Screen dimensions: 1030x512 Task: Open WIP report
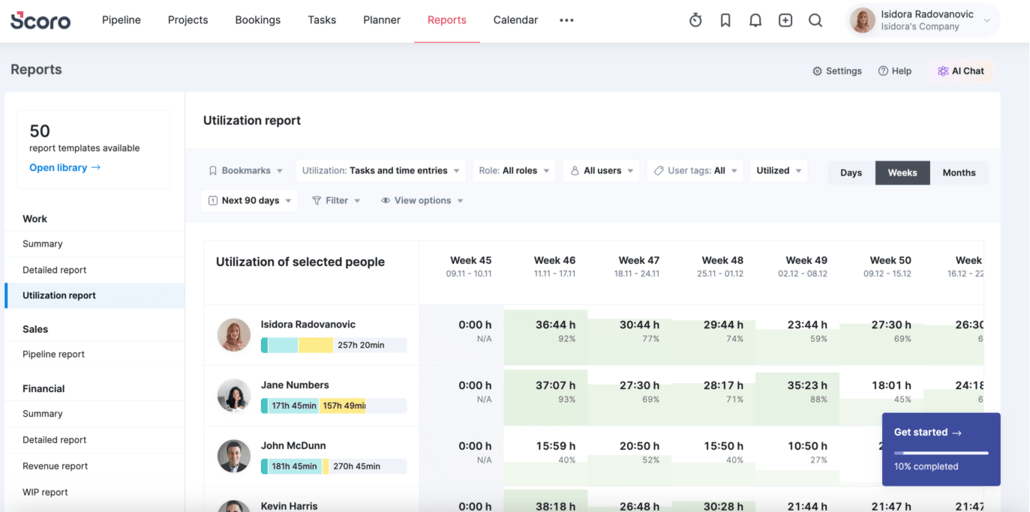95,492
